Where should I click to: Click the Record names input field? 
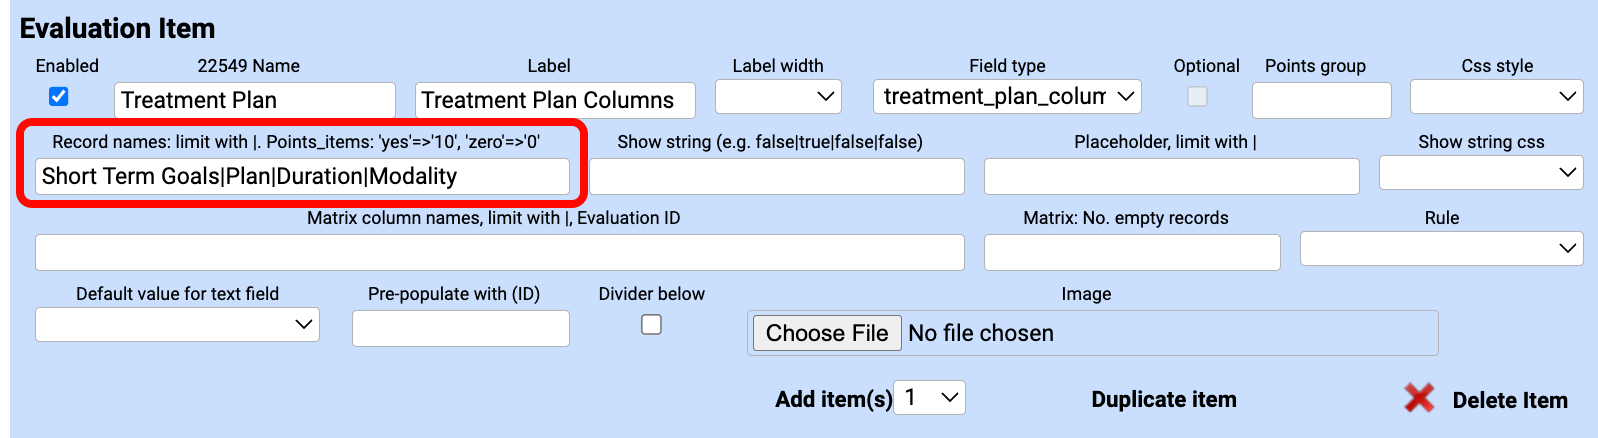pos(302,176)
